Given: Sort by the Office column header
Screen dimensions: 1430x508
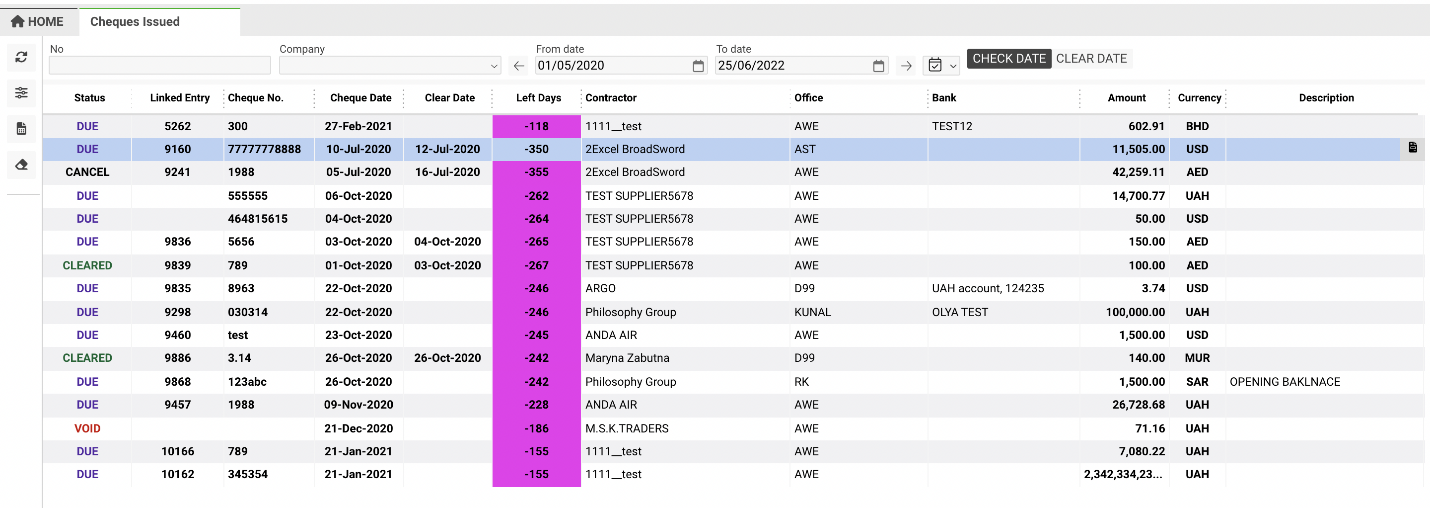Looking at the screenshot, I should pos(809,98).
